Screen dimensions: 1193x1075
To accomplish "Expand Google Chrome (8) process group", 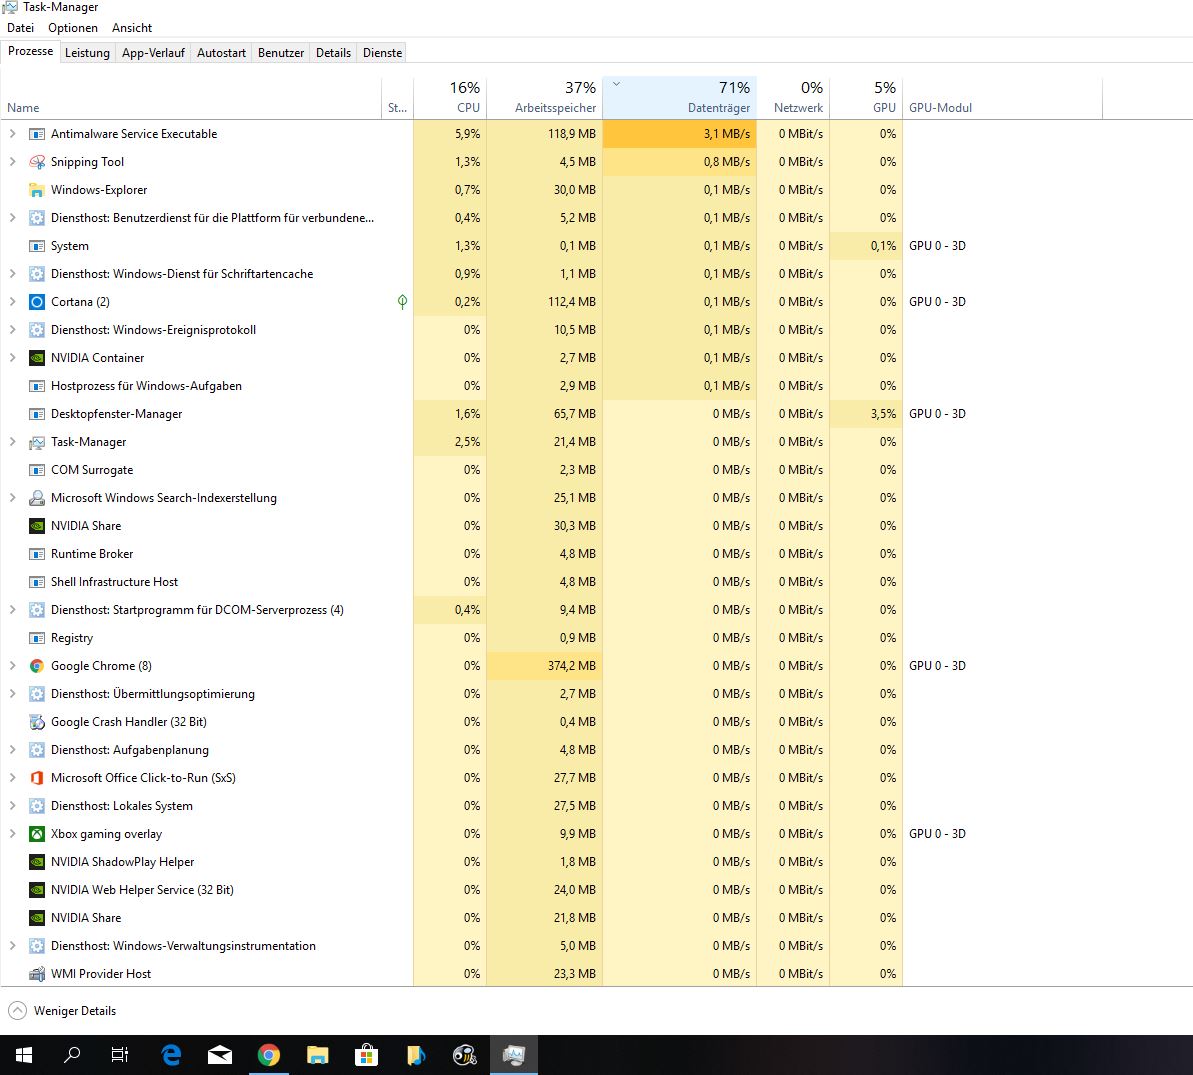I will coord(12,666).
